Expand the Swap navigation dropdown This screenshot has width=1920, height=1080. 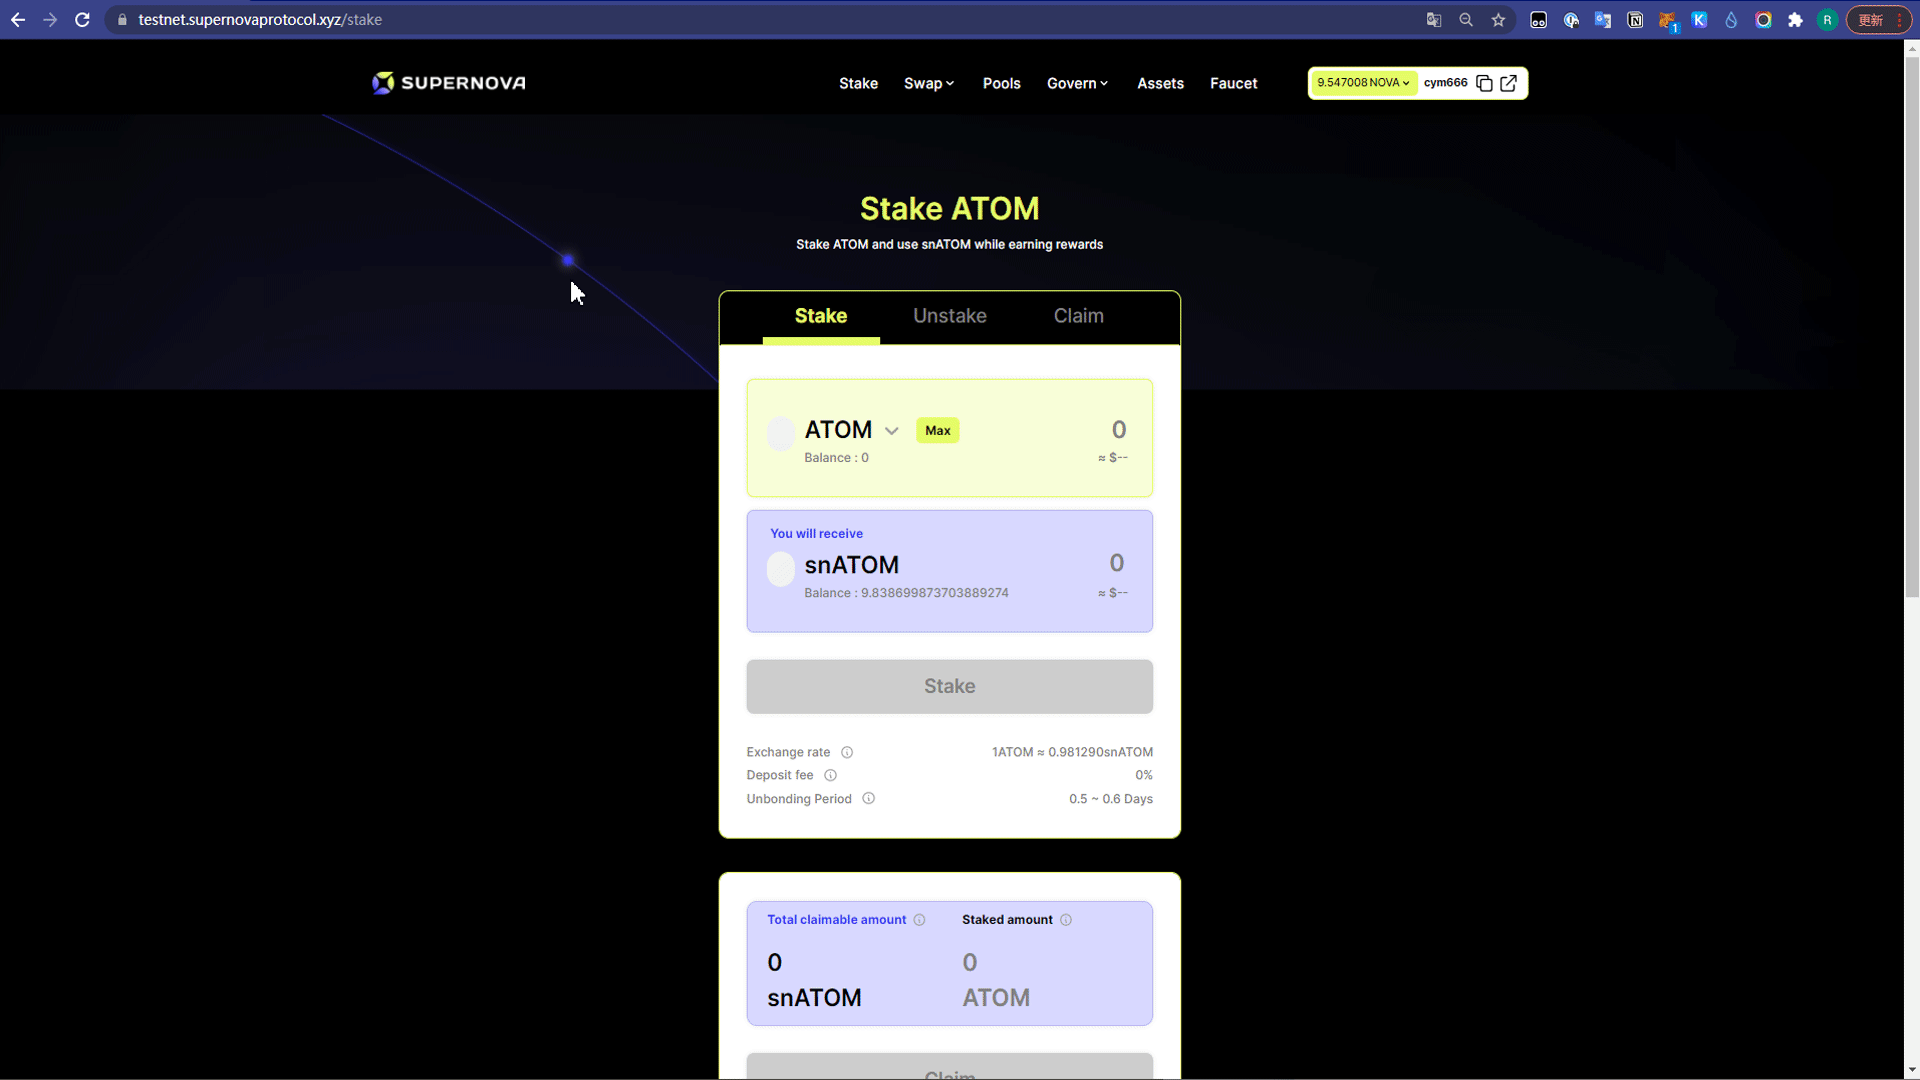point(929,83)
